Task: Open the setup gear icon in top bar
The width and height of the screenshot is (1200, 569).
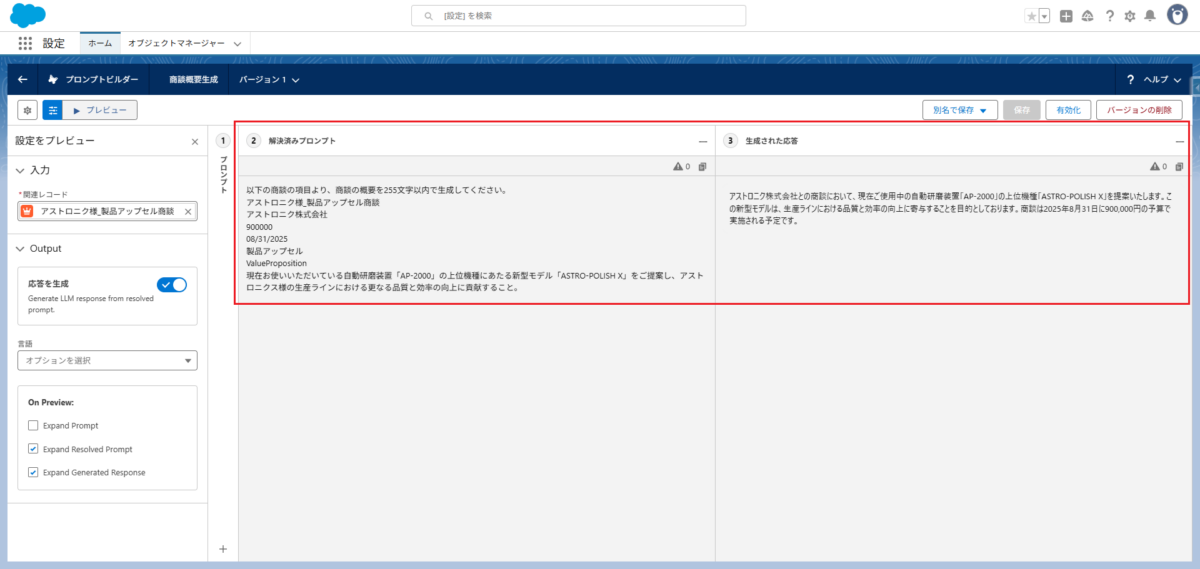Action: tap(1130, 16)
